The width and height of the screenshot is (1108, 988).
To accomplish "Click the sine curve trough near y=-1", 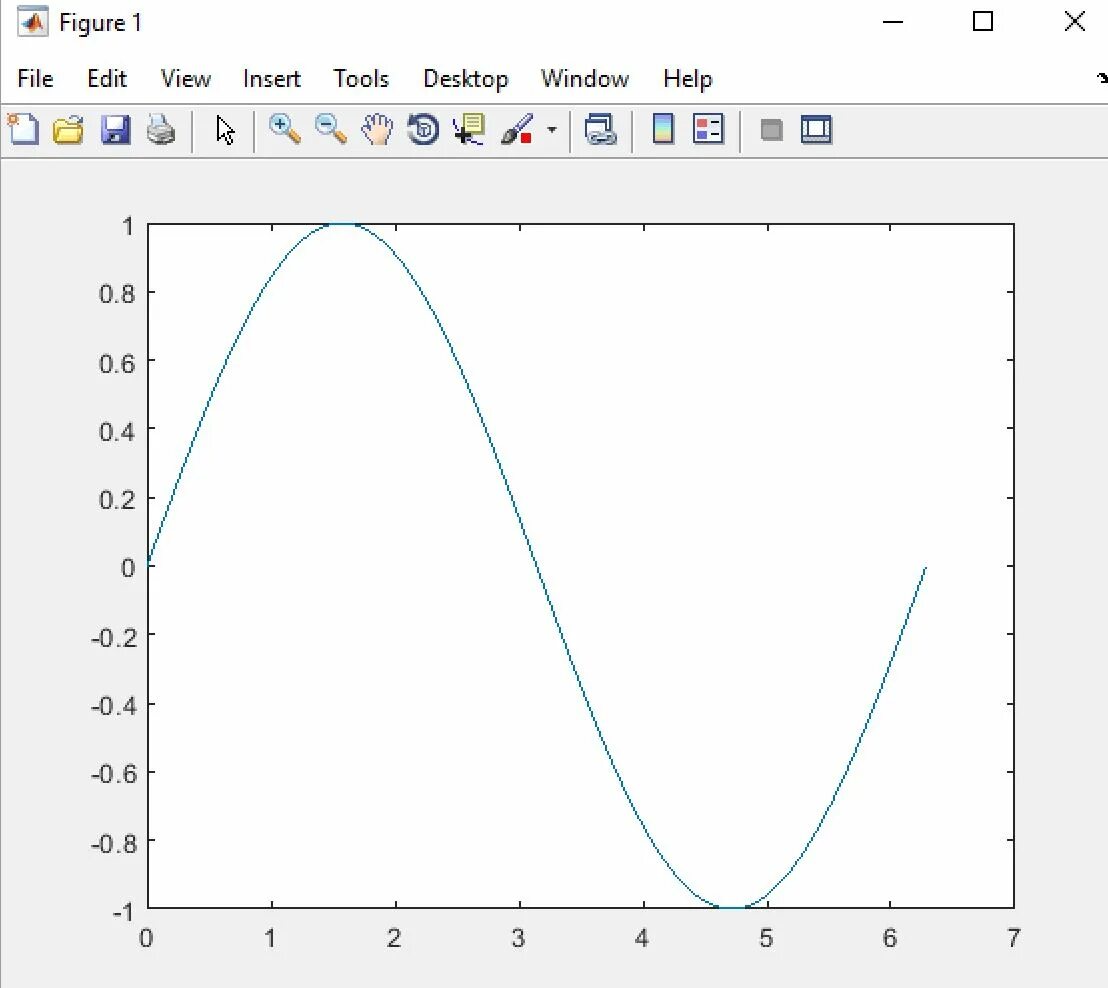I will [733, 906].
